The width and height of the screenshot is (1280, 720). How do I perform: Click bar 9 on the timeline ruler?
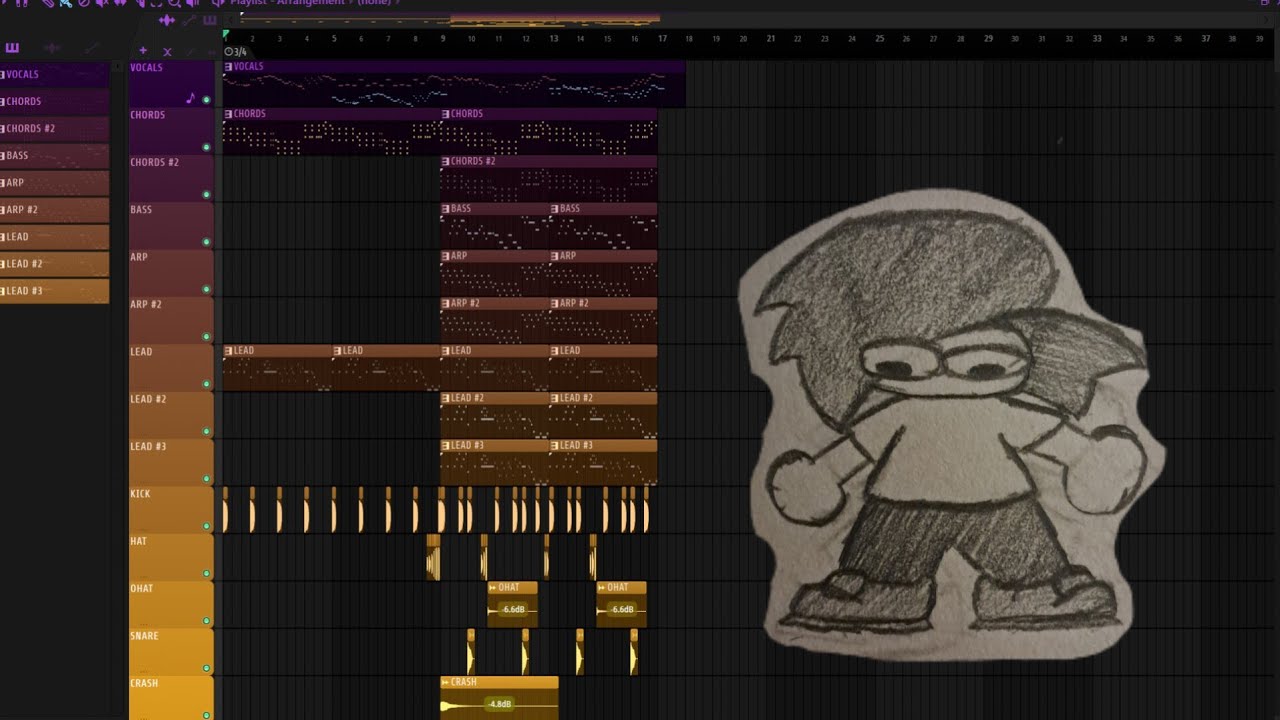point(443,39)
